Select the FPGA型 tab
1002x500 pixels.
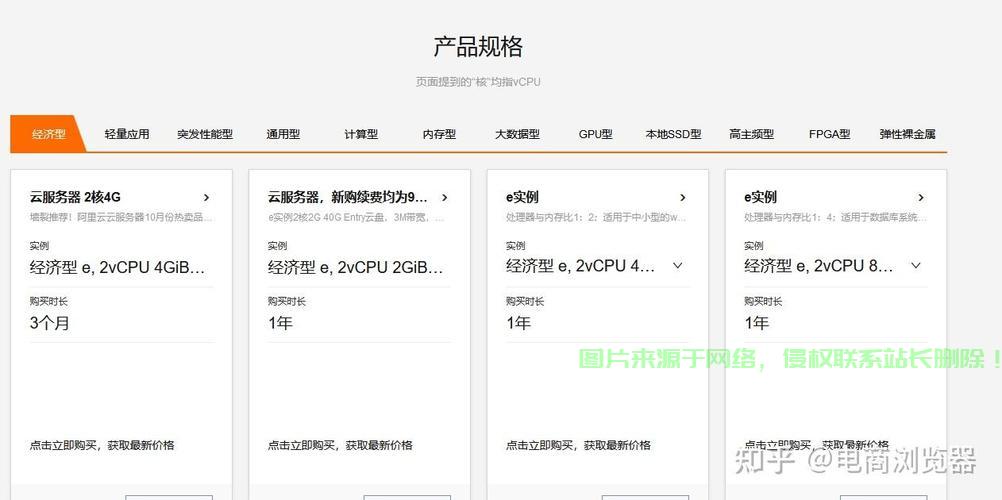(x=829, y=134)
